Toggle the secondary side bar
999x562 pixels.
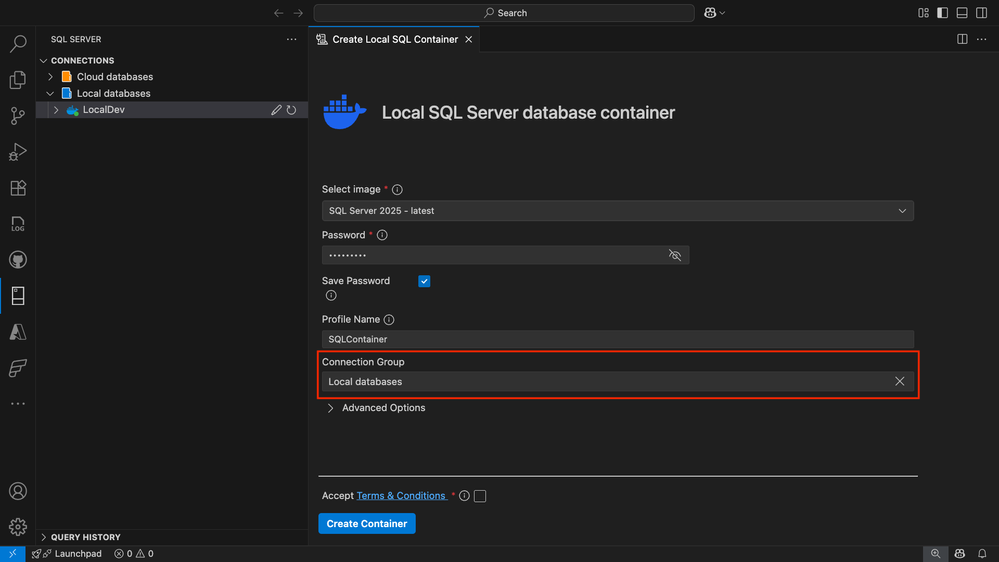point(982,13)
